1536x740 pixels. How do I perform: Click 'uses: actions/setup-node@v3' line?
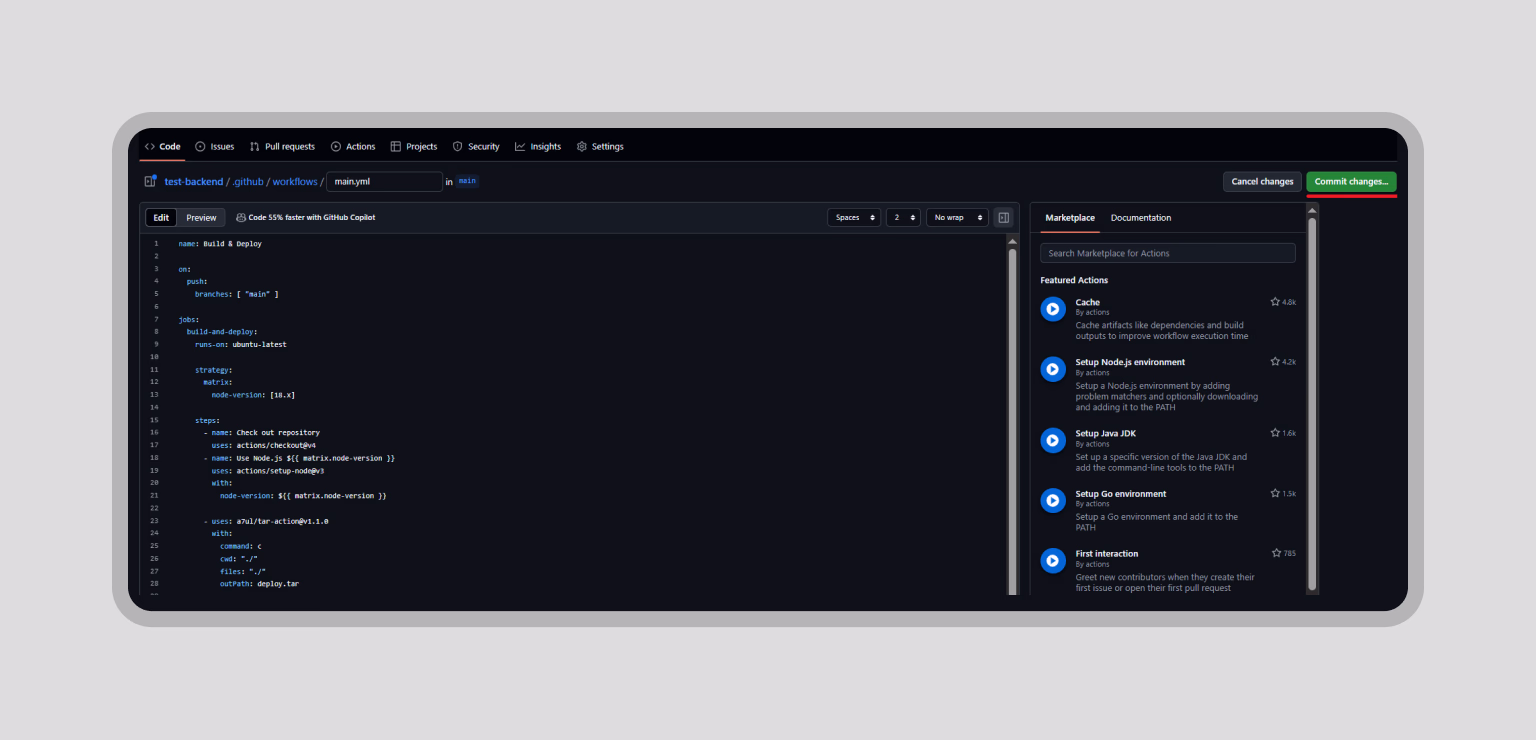click(268, 470)
